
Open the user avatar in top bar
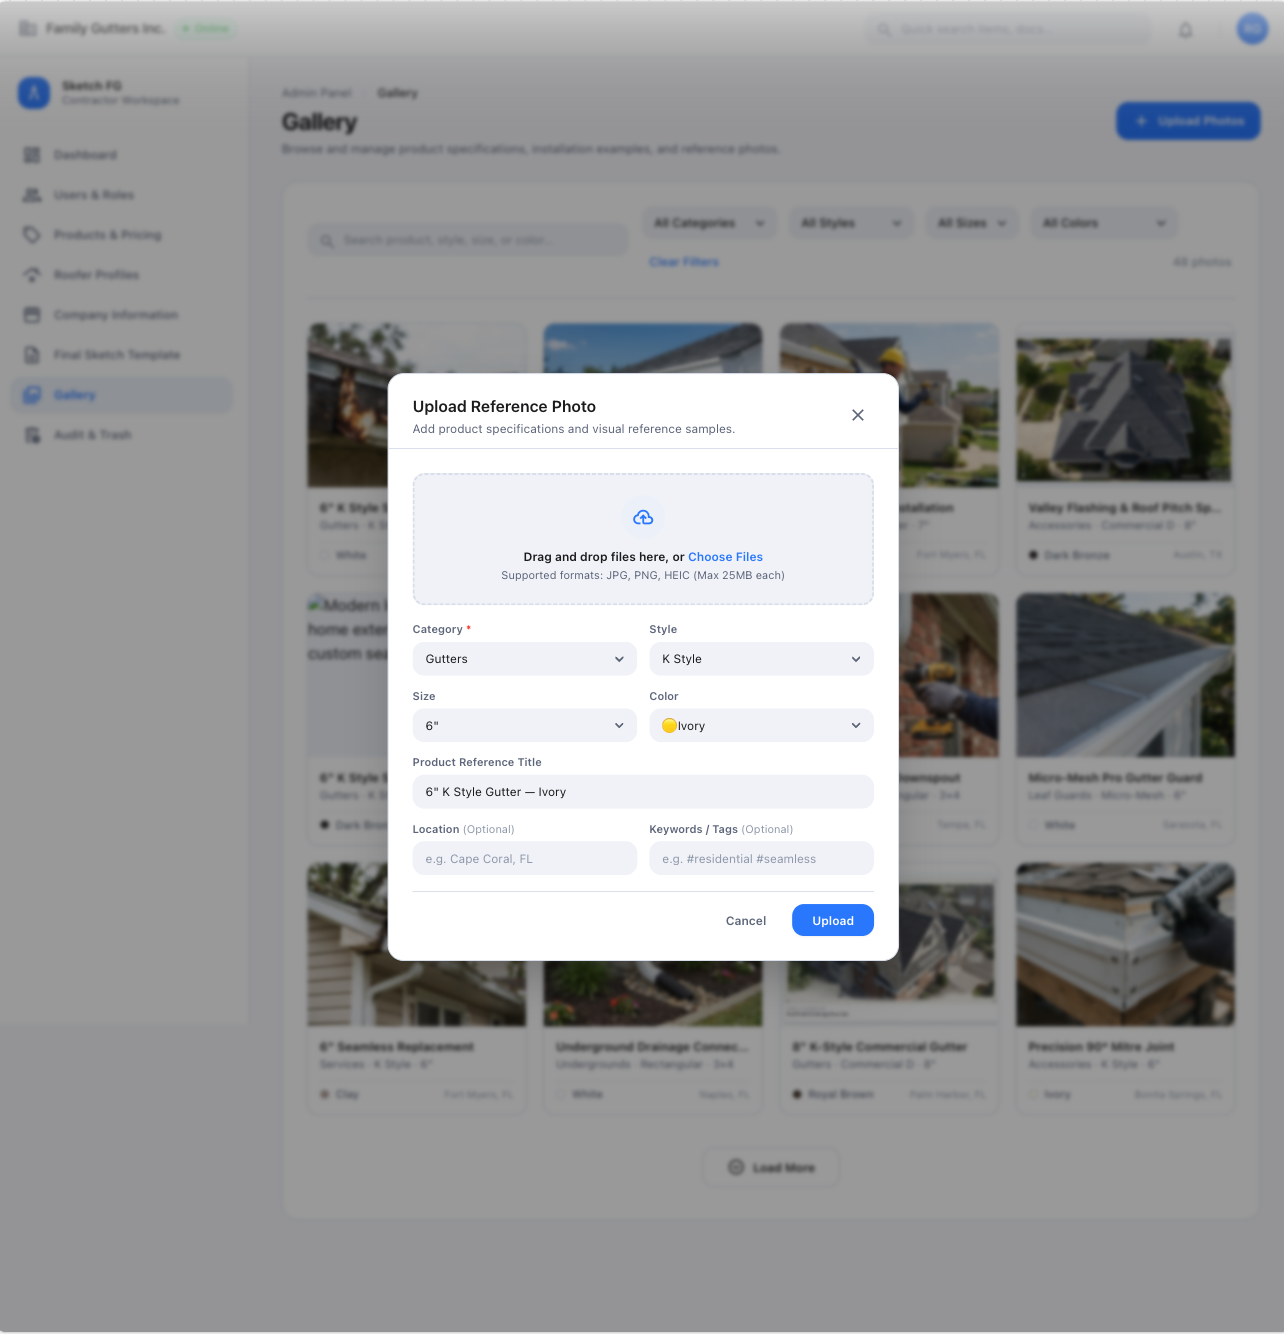click(1252, 29)
